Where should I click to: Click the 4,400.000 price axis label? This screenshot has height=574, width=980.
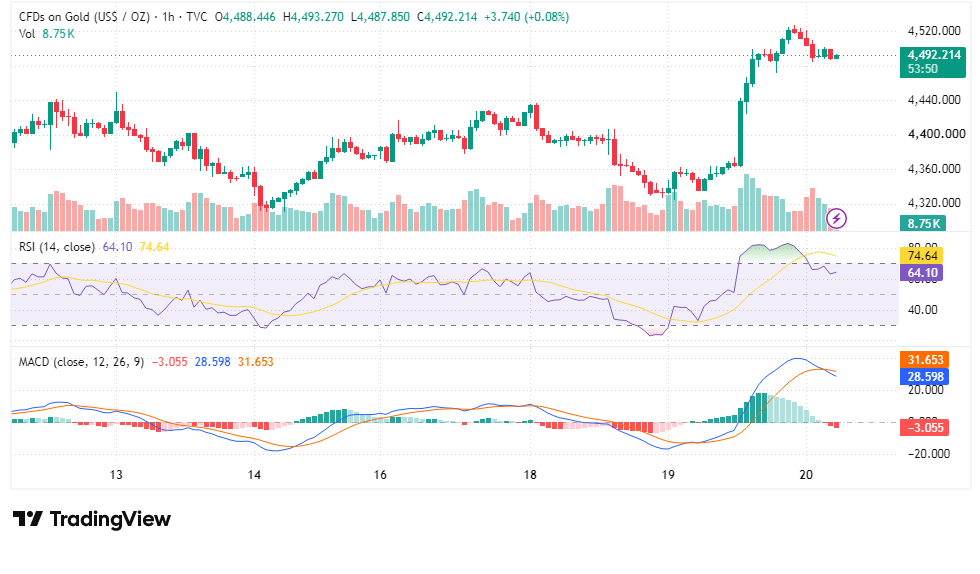pos(936,134)
